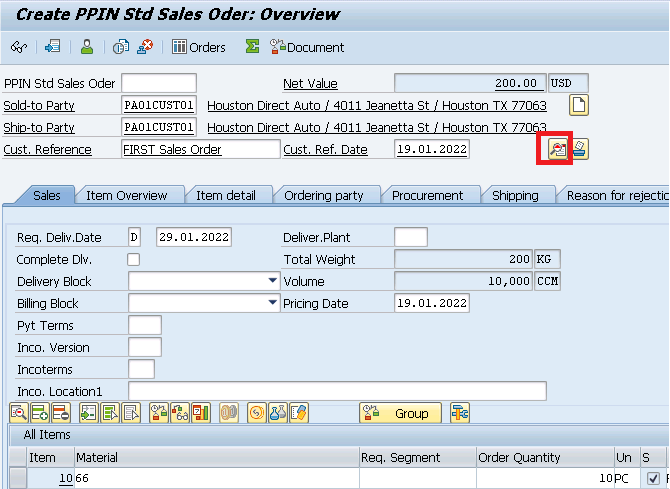Image resolution: width=670 pixels, height=489 pixels.
Task: Click item details magnifier icon above All Items
Action: point(19,413)
